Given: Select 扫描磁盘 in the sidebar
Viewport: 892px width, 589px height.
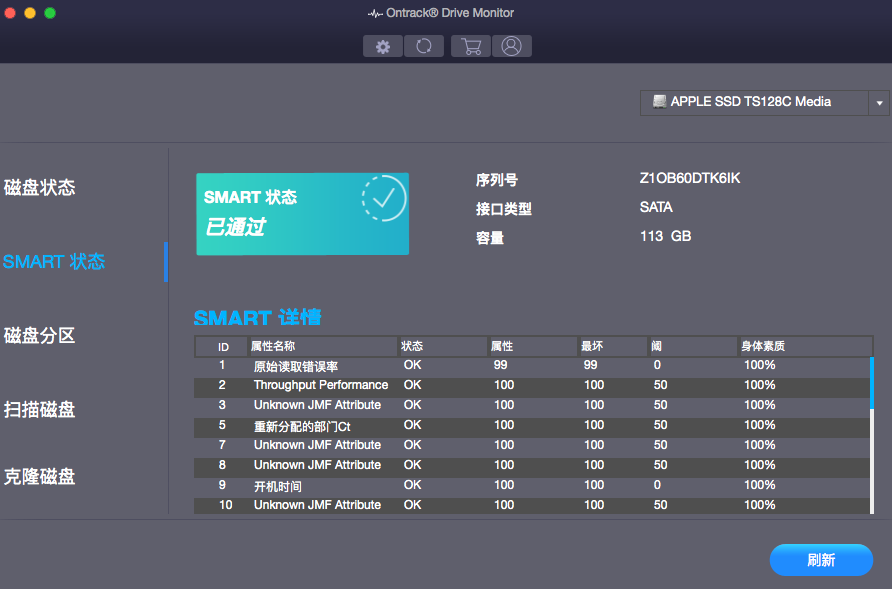Looking at the screenshot, I should [38, 410].
